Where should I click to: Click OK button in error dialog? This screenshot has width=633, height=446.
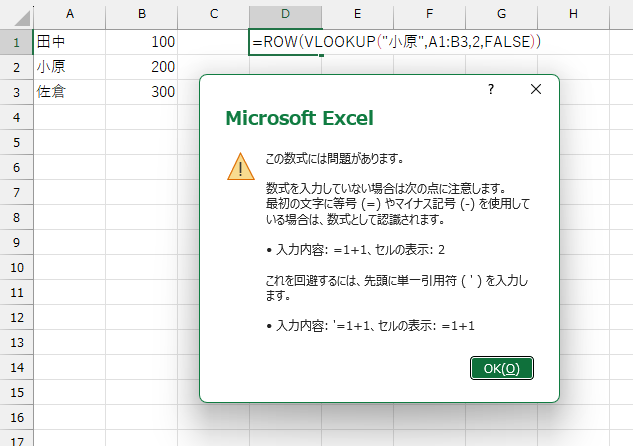point(501,368)
